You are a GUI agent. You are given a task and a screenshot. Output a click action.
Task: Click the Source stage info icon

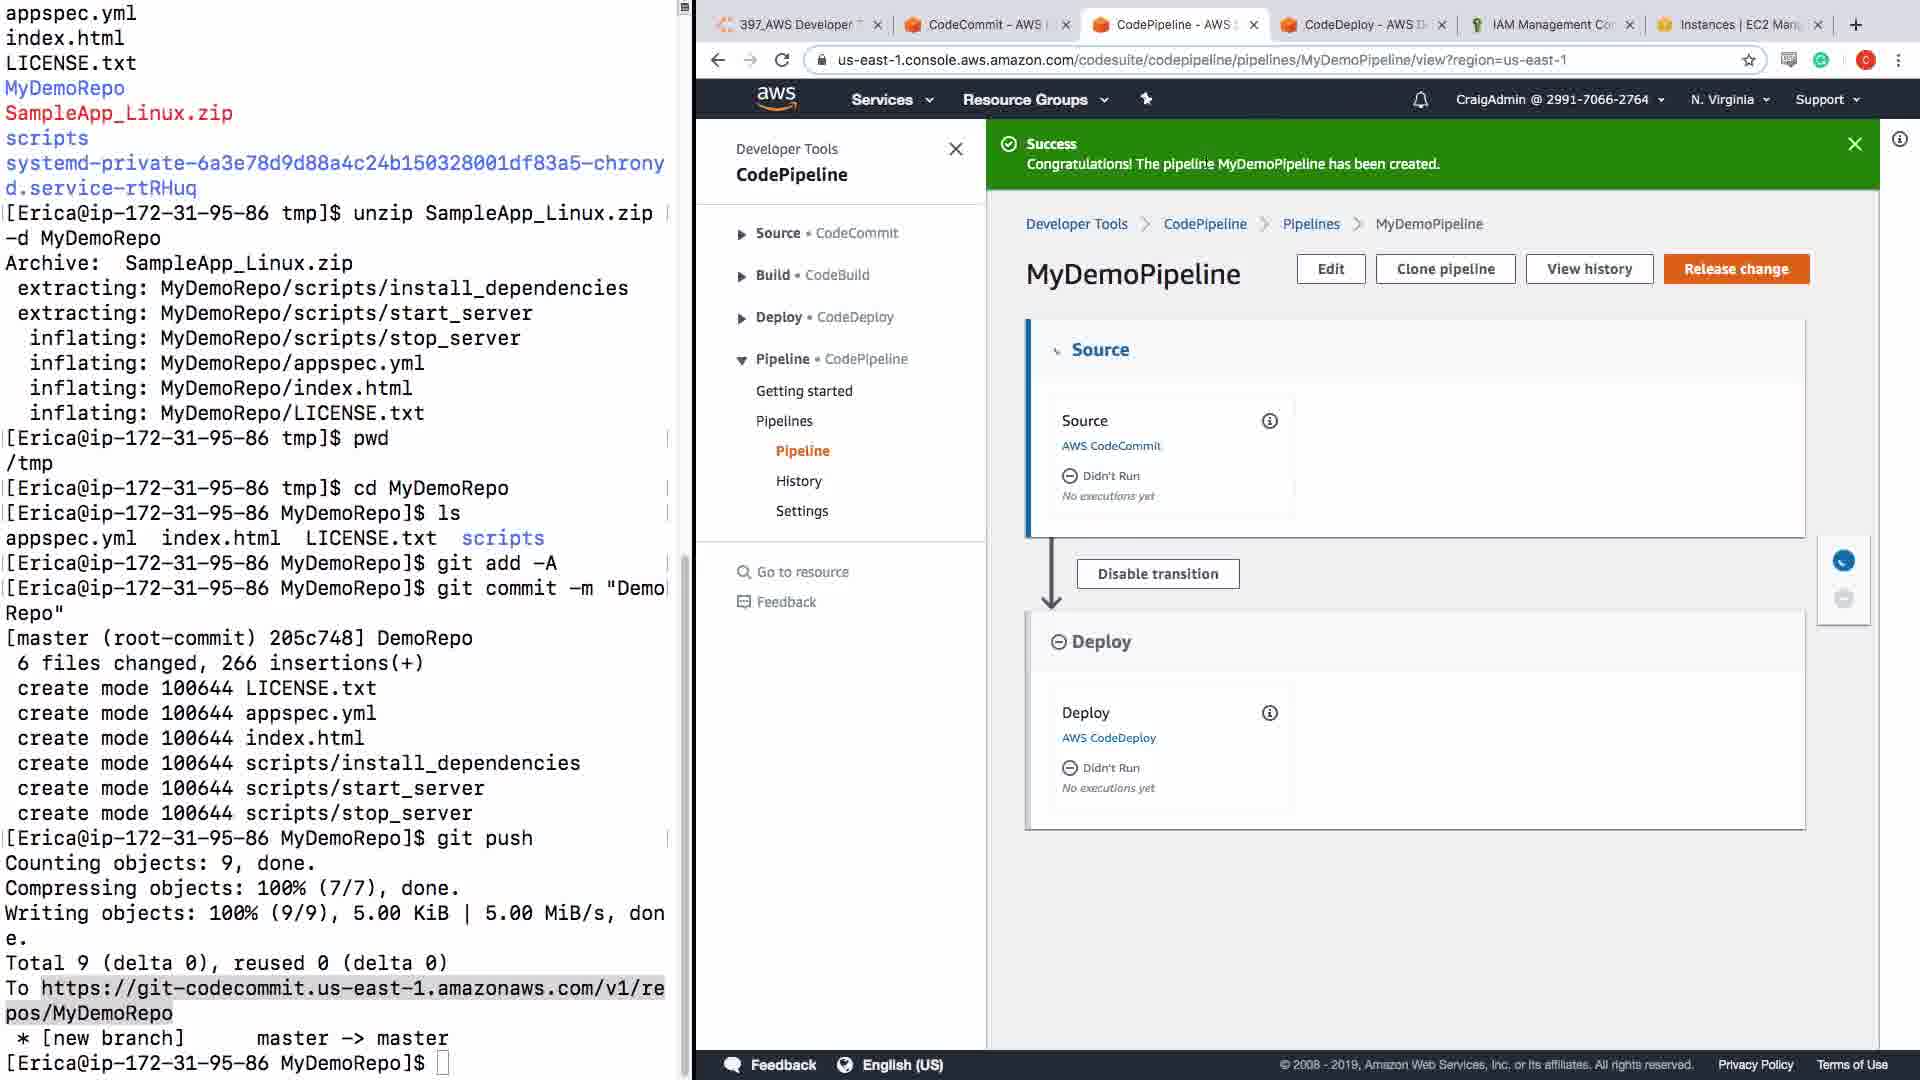click(1269, 421)
